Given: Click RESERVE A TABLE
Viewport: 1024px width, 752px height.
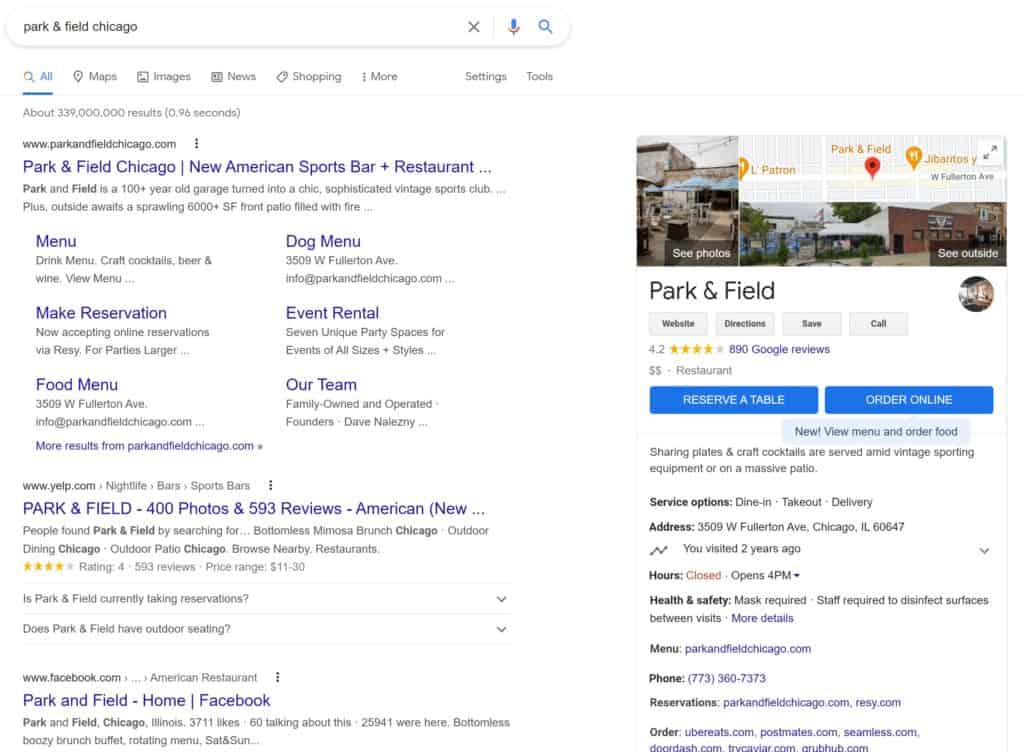Looking at the screenshot, I should coord(733,400).
